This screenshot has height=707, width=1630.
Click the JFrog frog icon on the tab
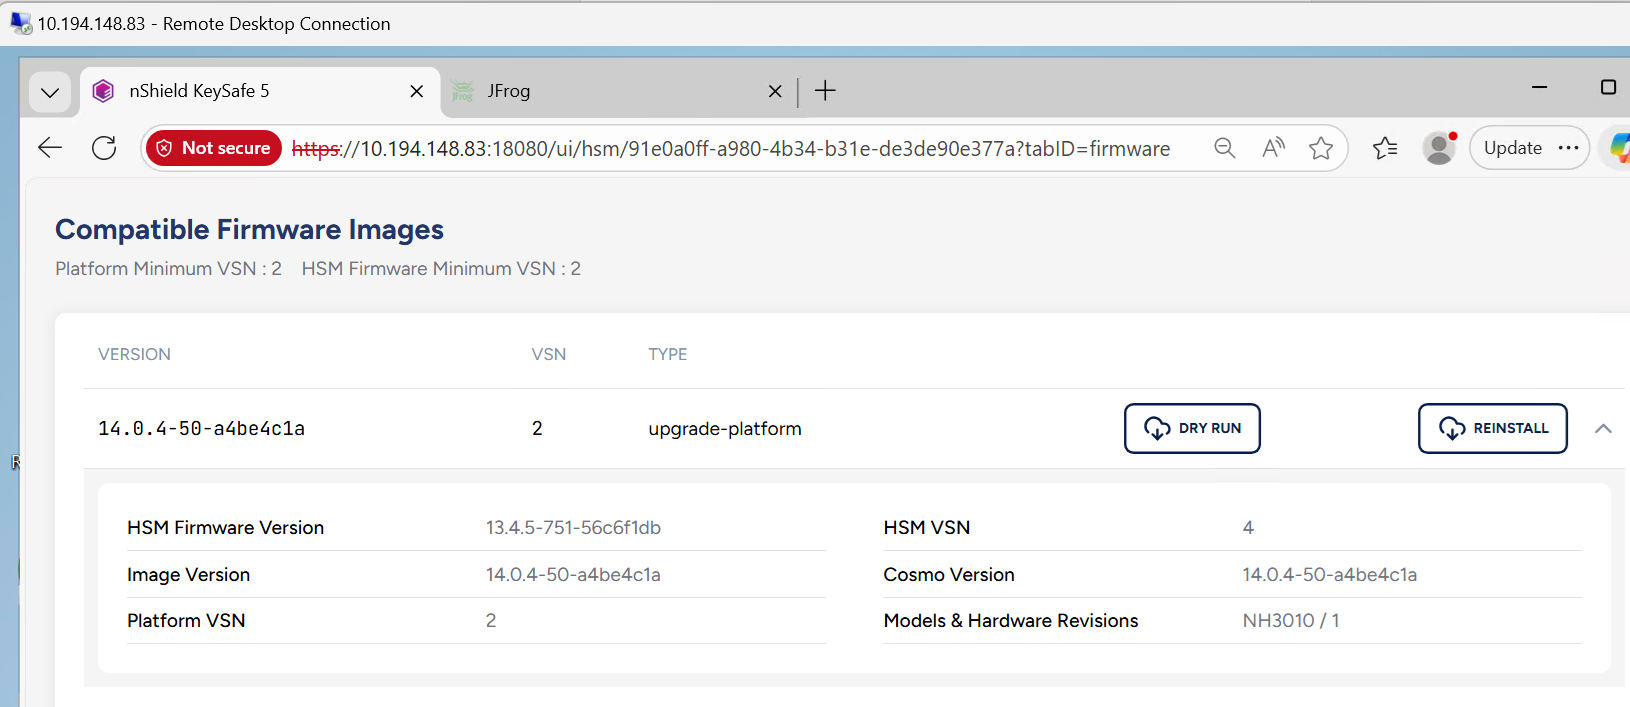(x=463, y=91)
